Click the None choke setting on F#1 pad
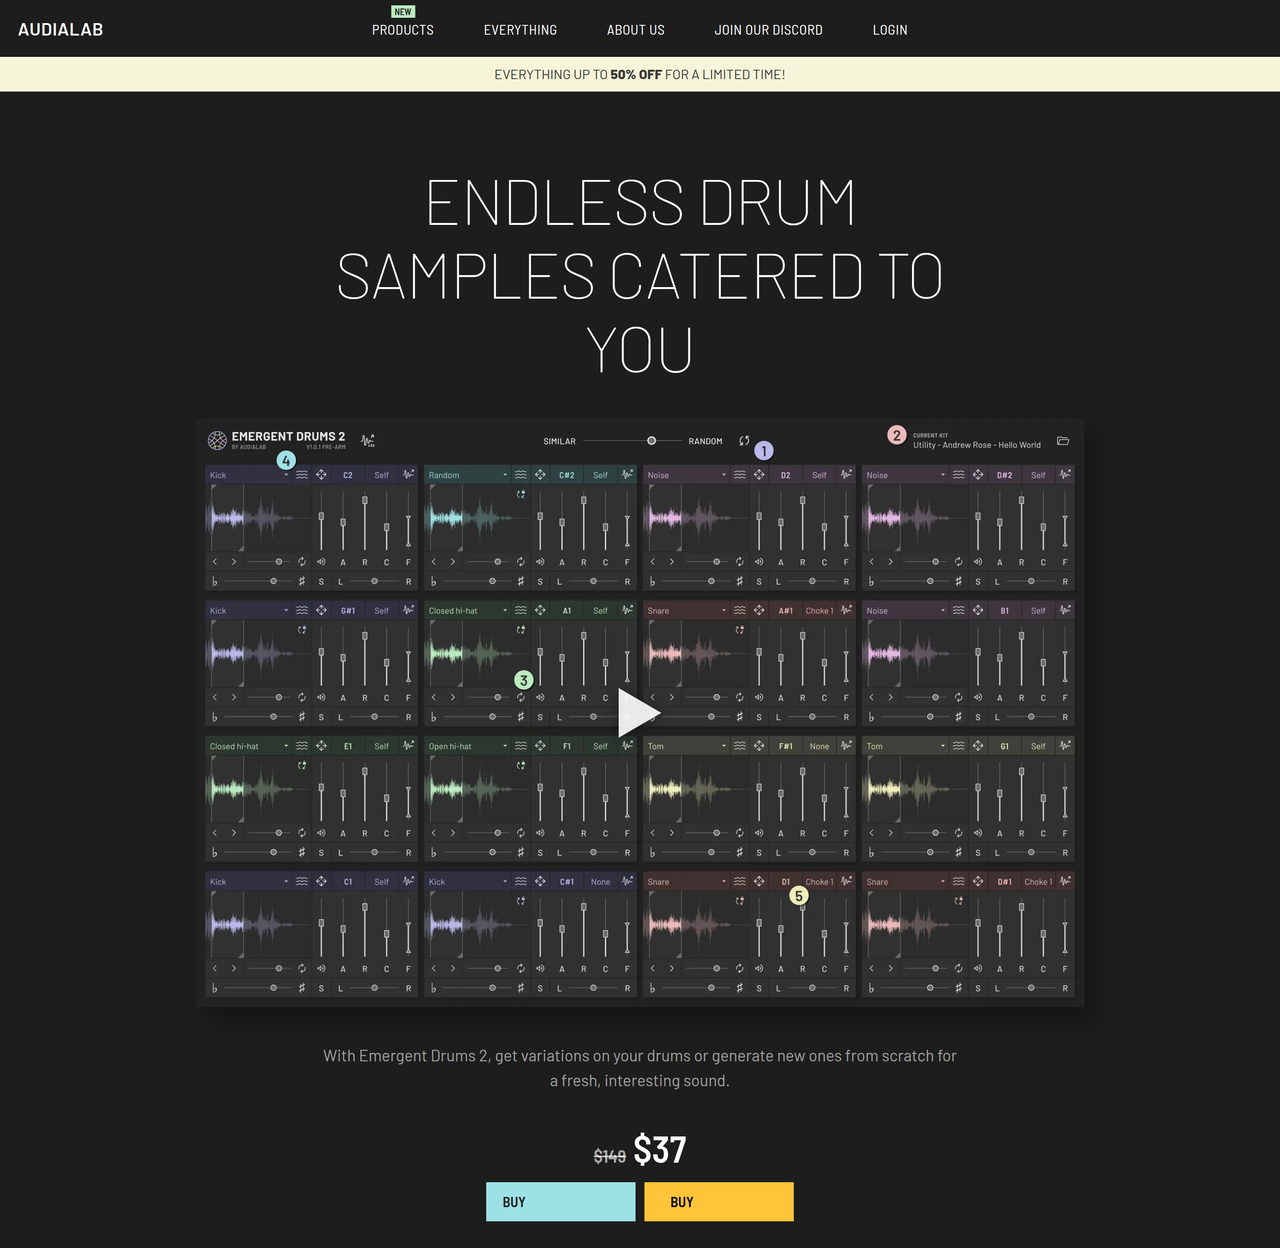The image size is (1280, 1248). 819,746
